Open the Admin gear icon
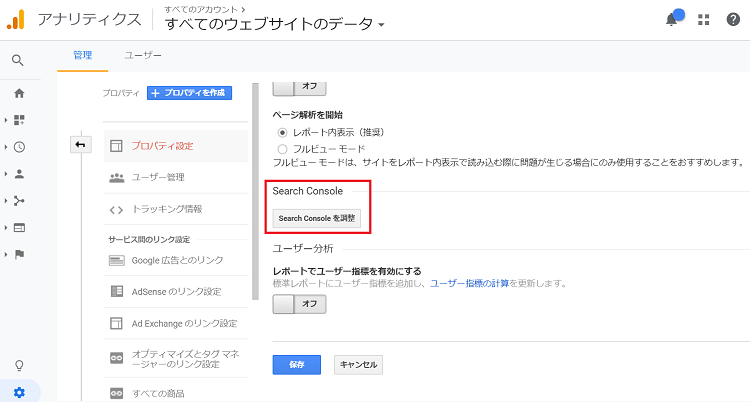Screen dimensions: 750x402 coord(19,393)
